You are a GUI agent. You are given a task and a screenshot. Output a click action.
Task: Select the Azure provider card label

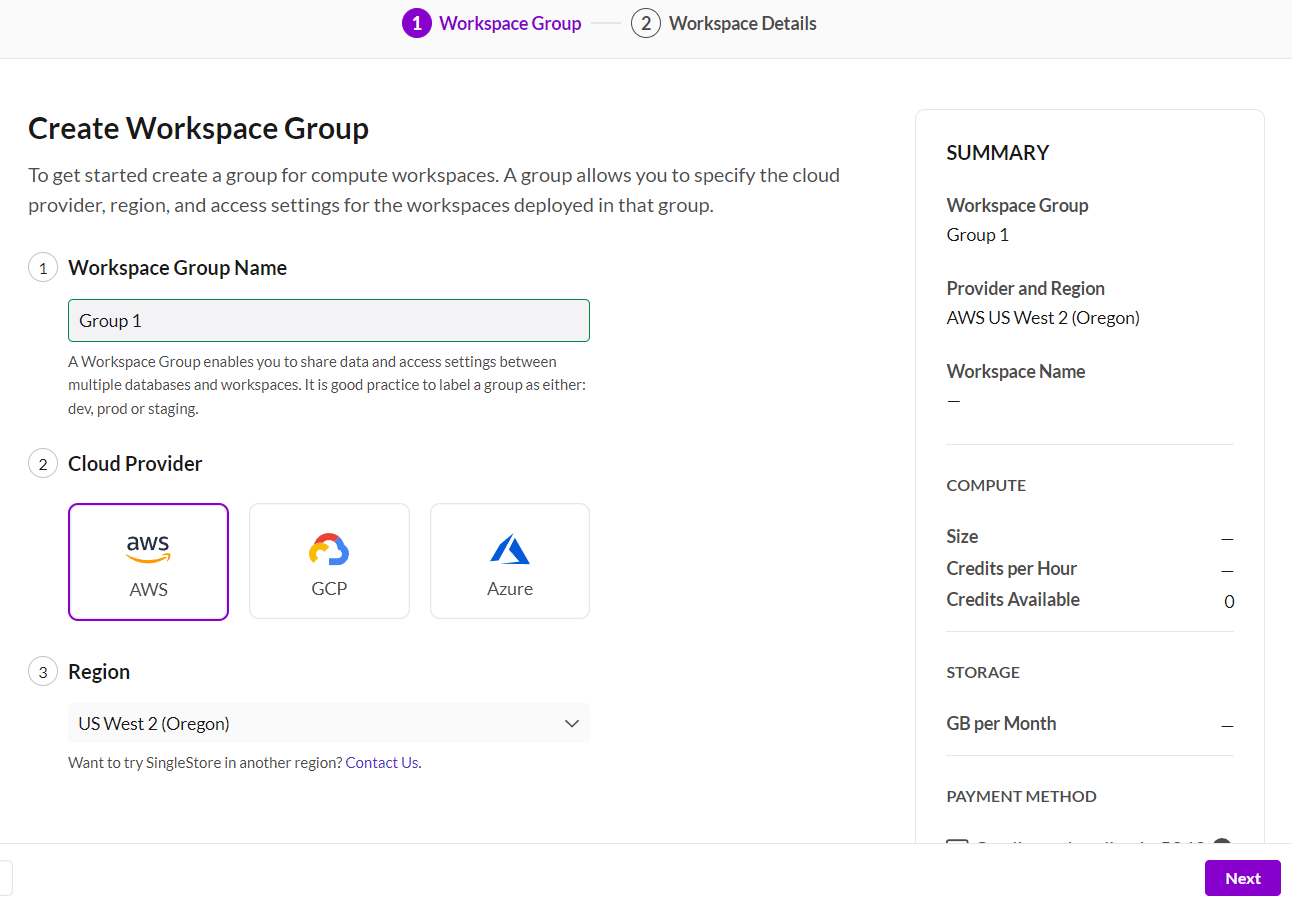coord(510,589)
